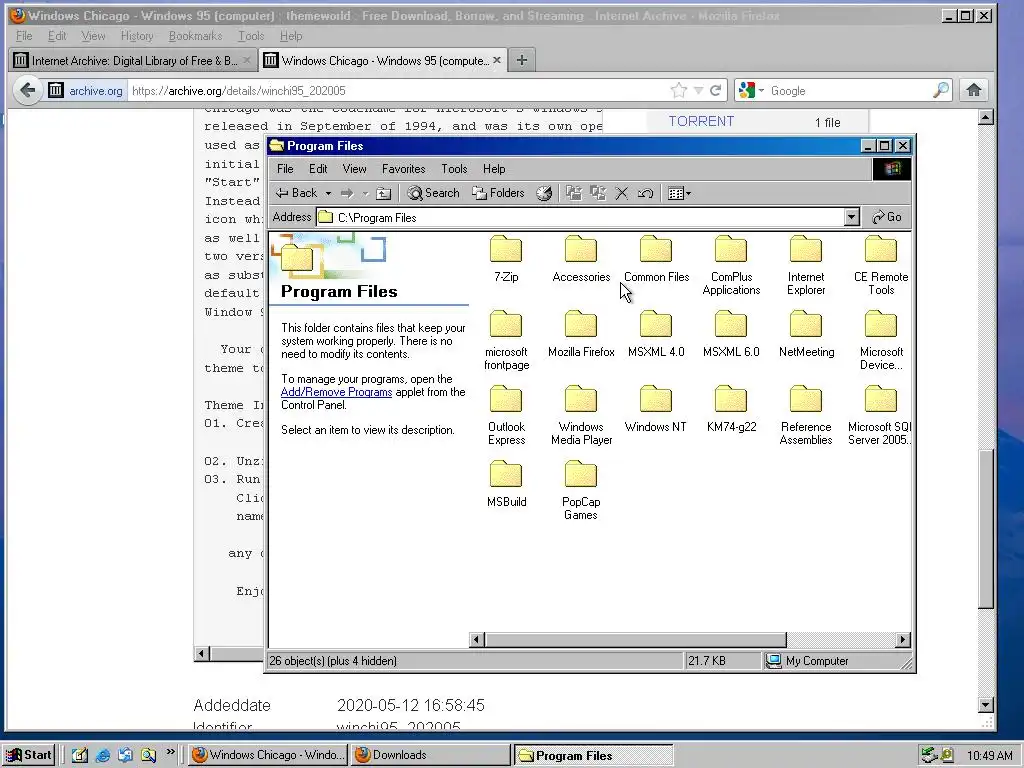The height and width of the screenshot is (768, 1024).
Task: Launch Internet Explorer from Quick Launch
Action: (103, 756)
